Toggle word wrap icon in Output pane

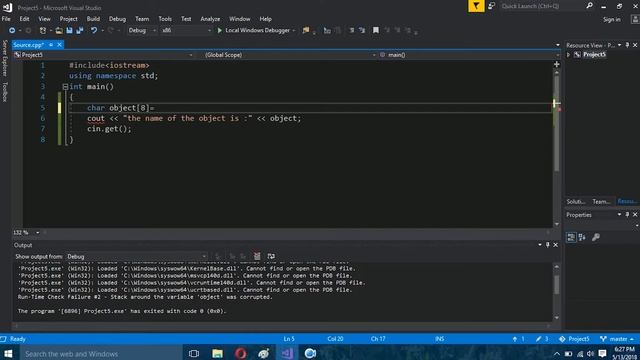click(271, 256)
